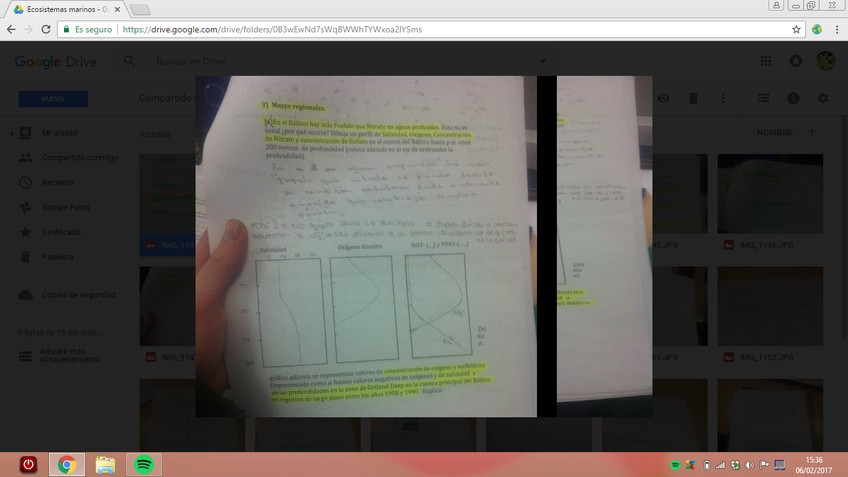Click the next image preview on right
This screenshot has height=477, width=848.
point(604,246)
